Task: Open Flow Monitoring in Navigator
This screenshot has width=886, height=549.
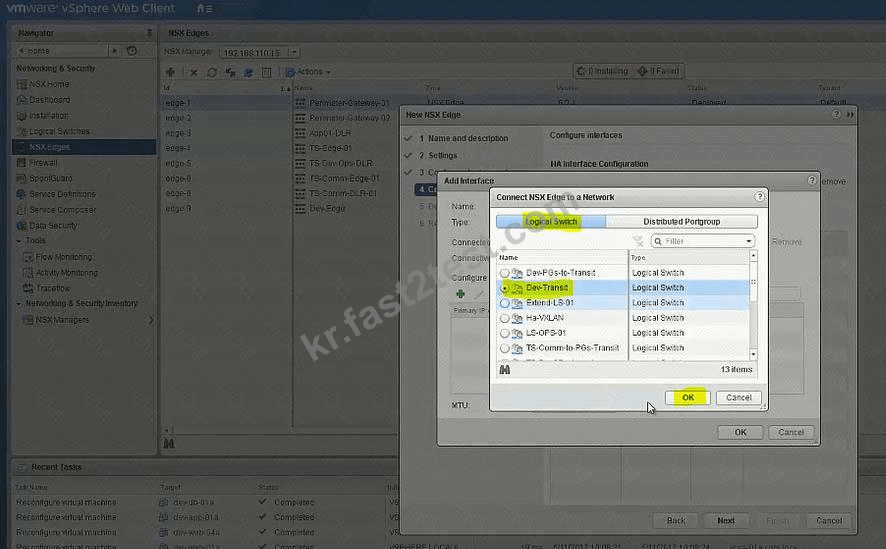Action: coord(63,257)
